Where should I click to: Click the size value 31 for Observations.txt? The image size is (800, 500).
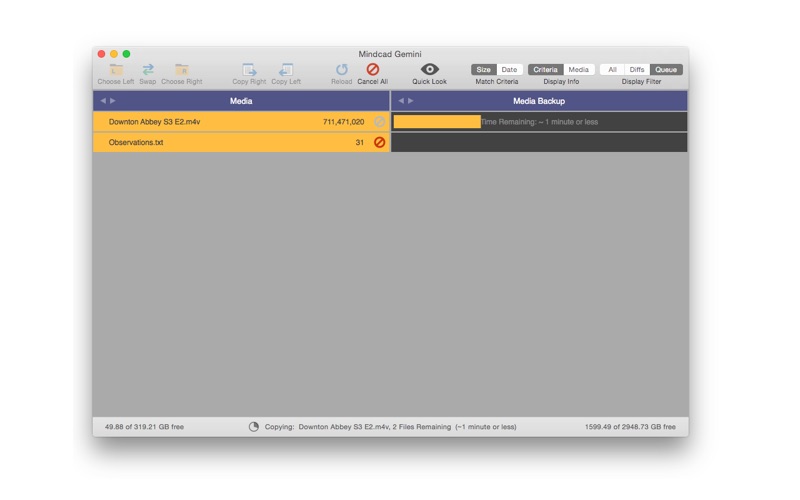(360, 142)
